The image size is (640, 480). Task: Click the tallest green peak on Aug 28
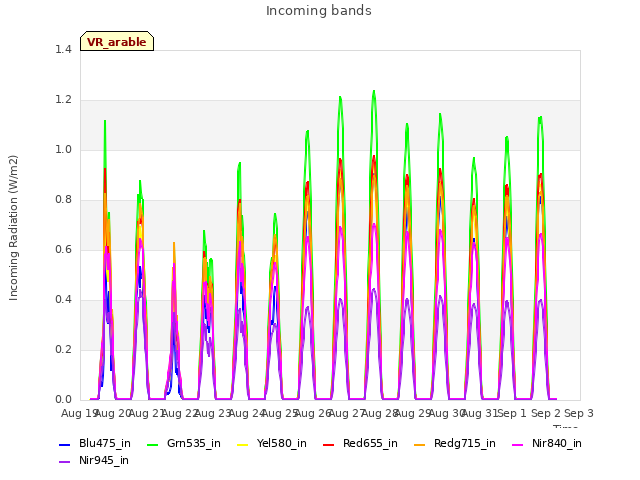coord(374,91)
